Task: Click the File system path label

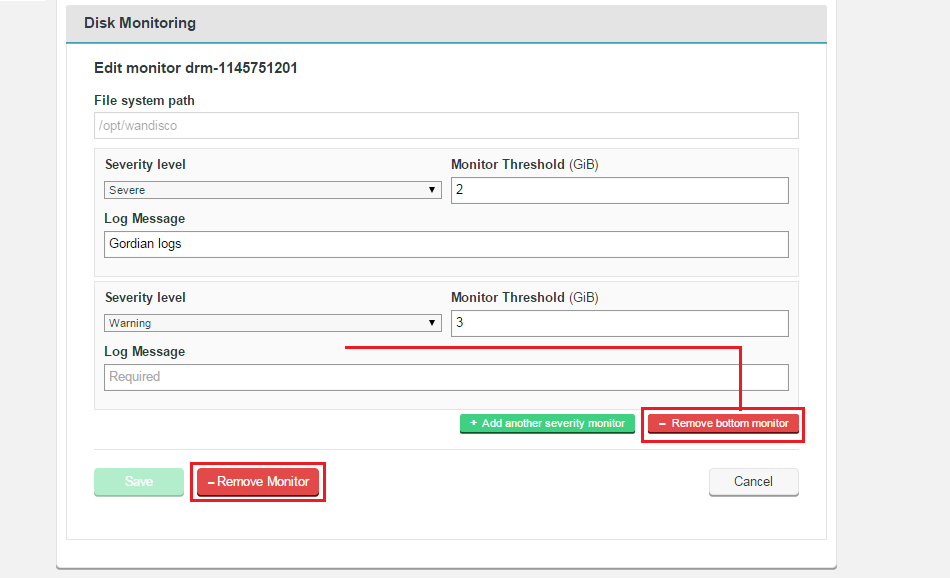Action: pos(144,101)
